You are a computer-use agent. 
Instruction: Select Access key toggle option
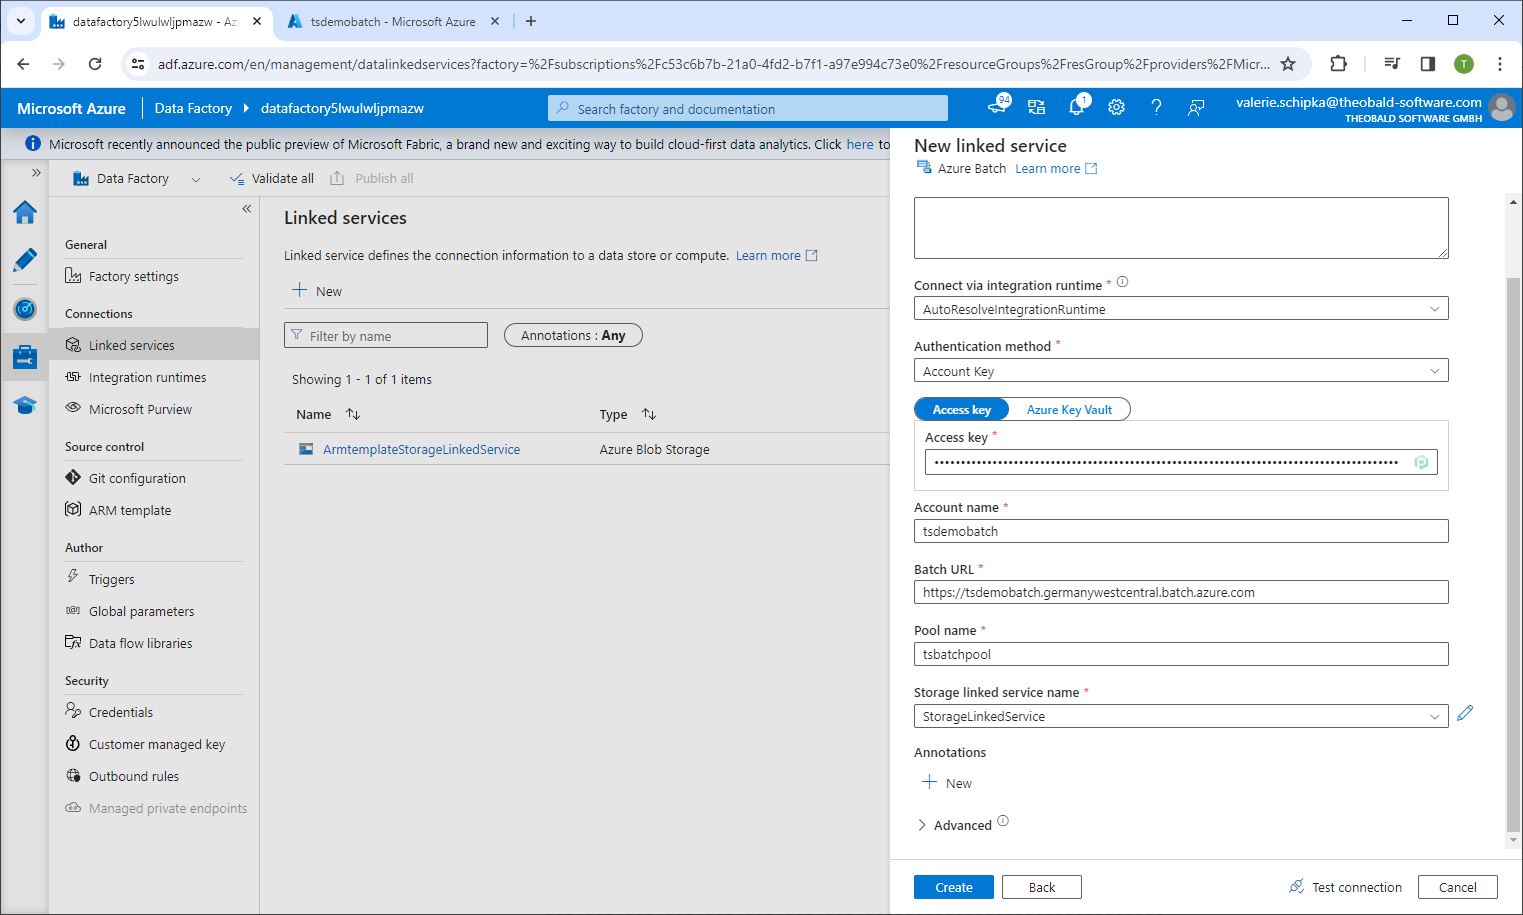tap(961, 409)
